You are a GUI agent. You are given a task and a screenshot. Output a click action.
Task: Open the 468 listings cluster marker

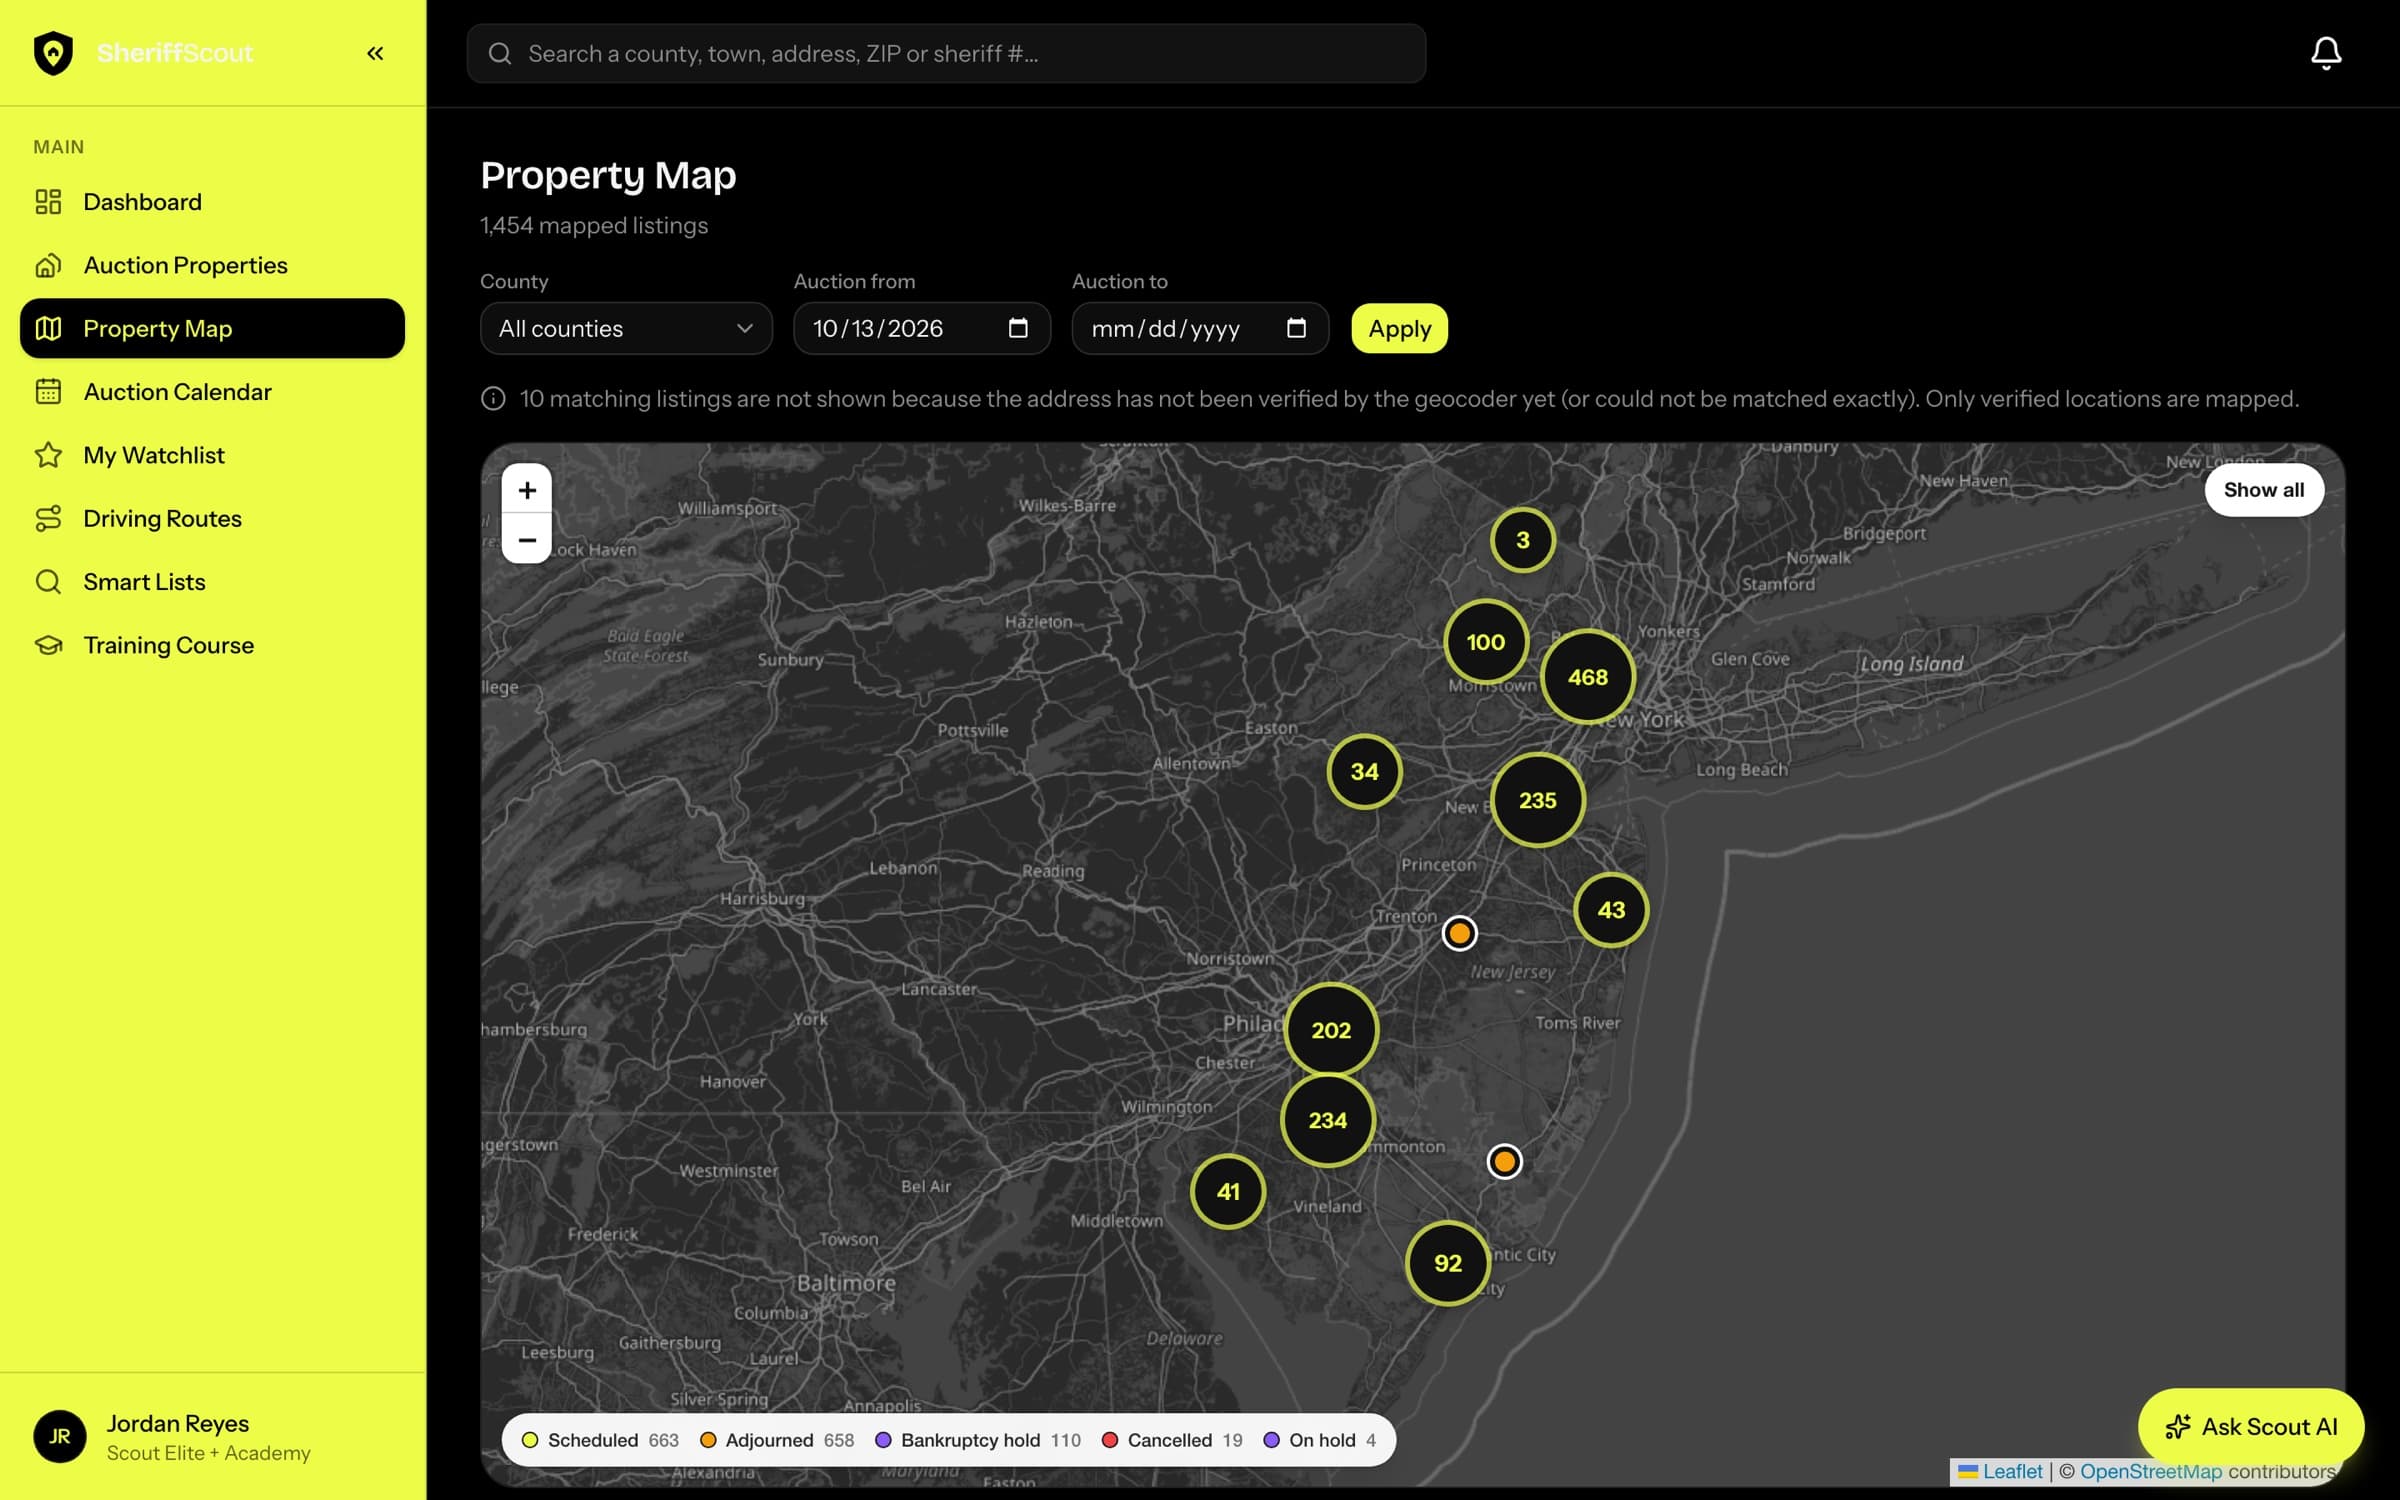[x=1588, y=677]
